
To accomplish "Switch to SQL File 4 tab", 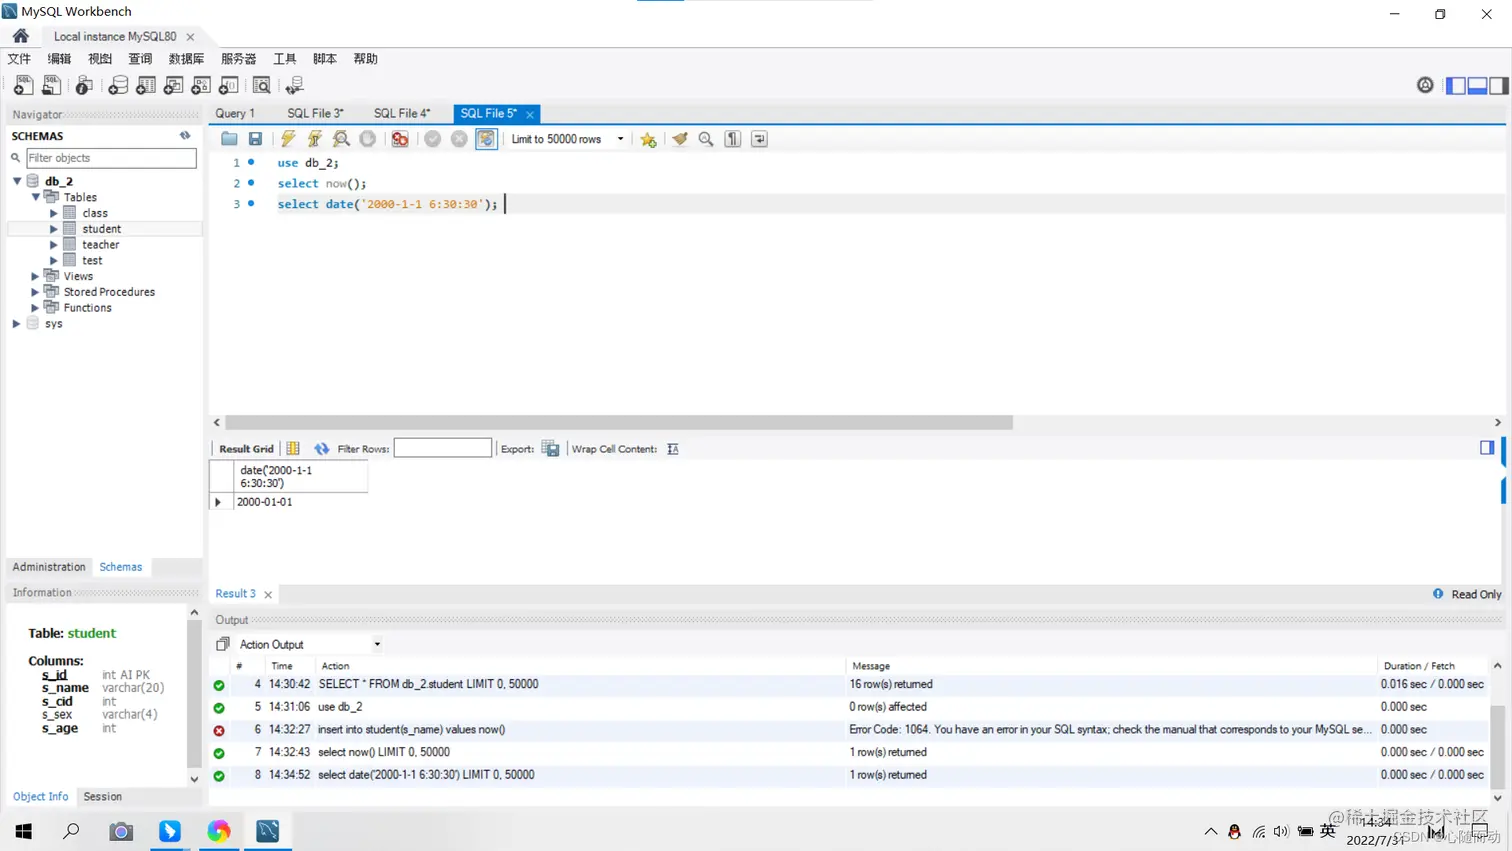I will pos(401,113).
